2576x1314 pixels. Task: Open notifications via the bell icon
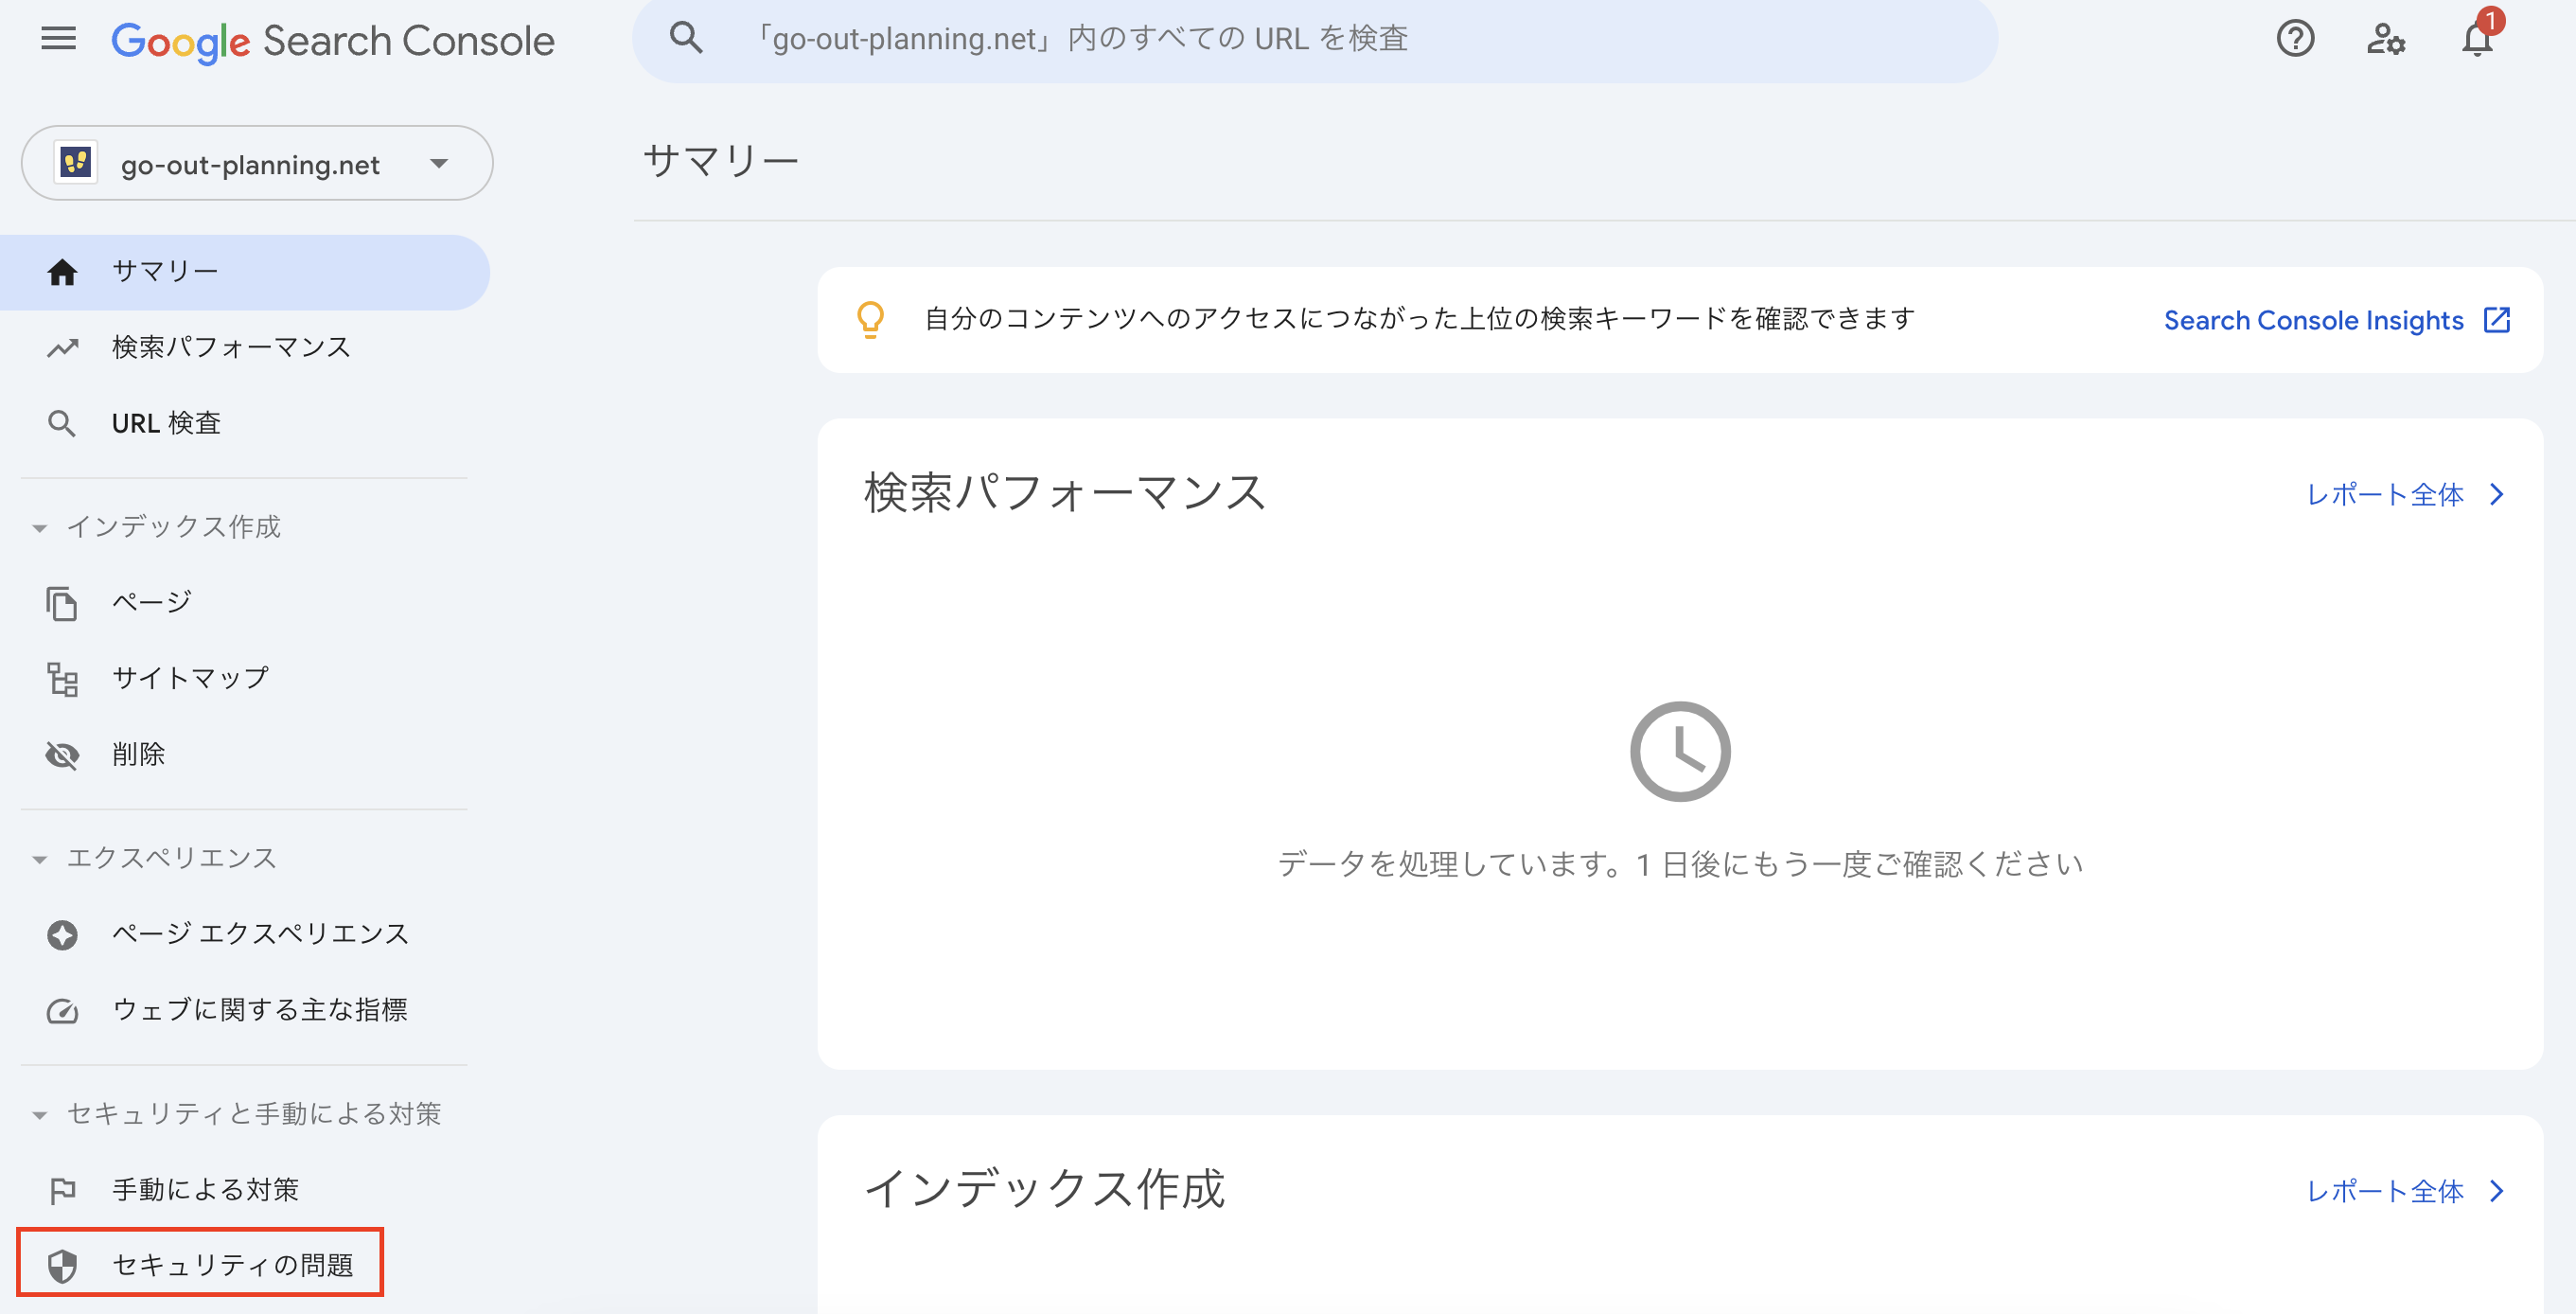pos(2477,41)
